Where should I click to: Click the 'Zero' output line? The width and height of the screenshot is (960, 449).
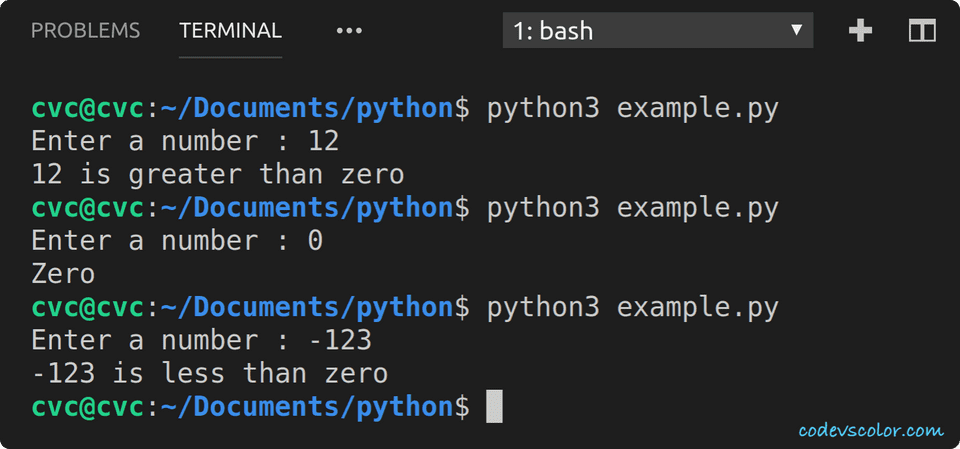coord(63,274)
